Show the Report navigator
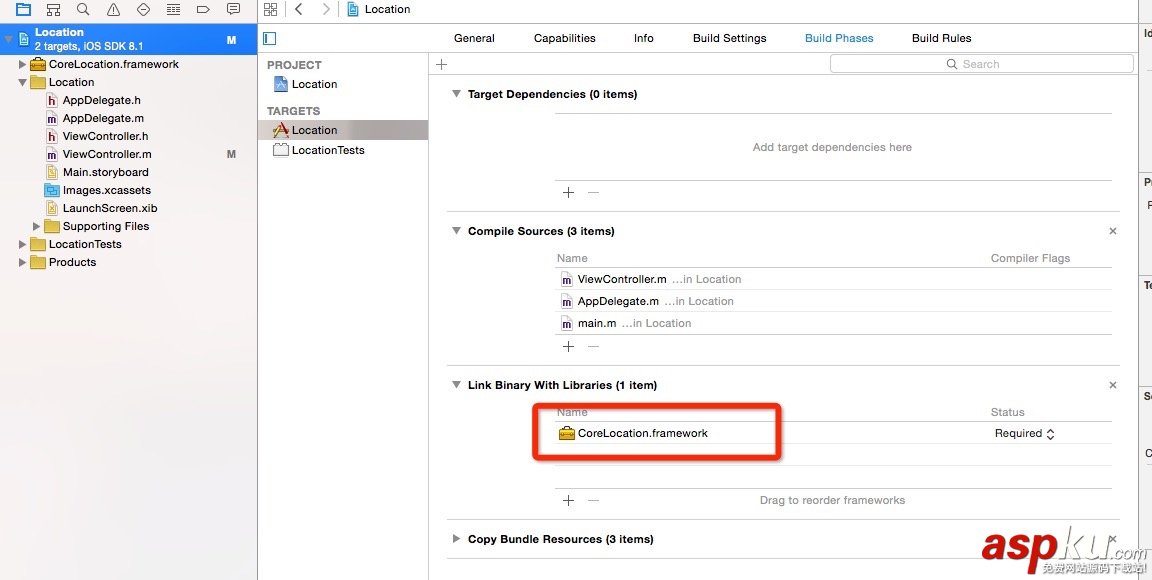Viewport: 1152px width, 580px height. click(x=233, y=9)
